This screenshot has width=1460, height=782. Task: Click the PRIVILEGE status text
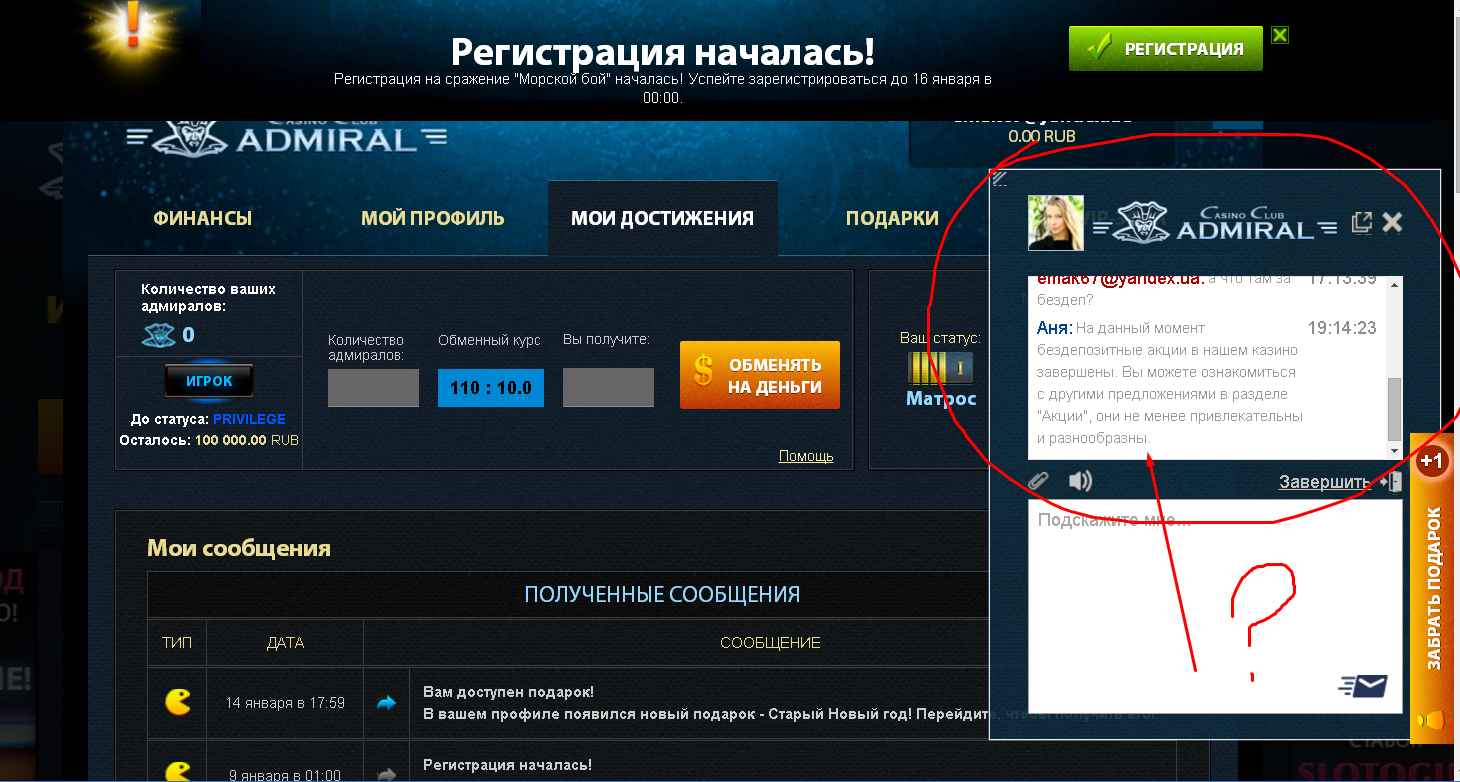(249, 419)
